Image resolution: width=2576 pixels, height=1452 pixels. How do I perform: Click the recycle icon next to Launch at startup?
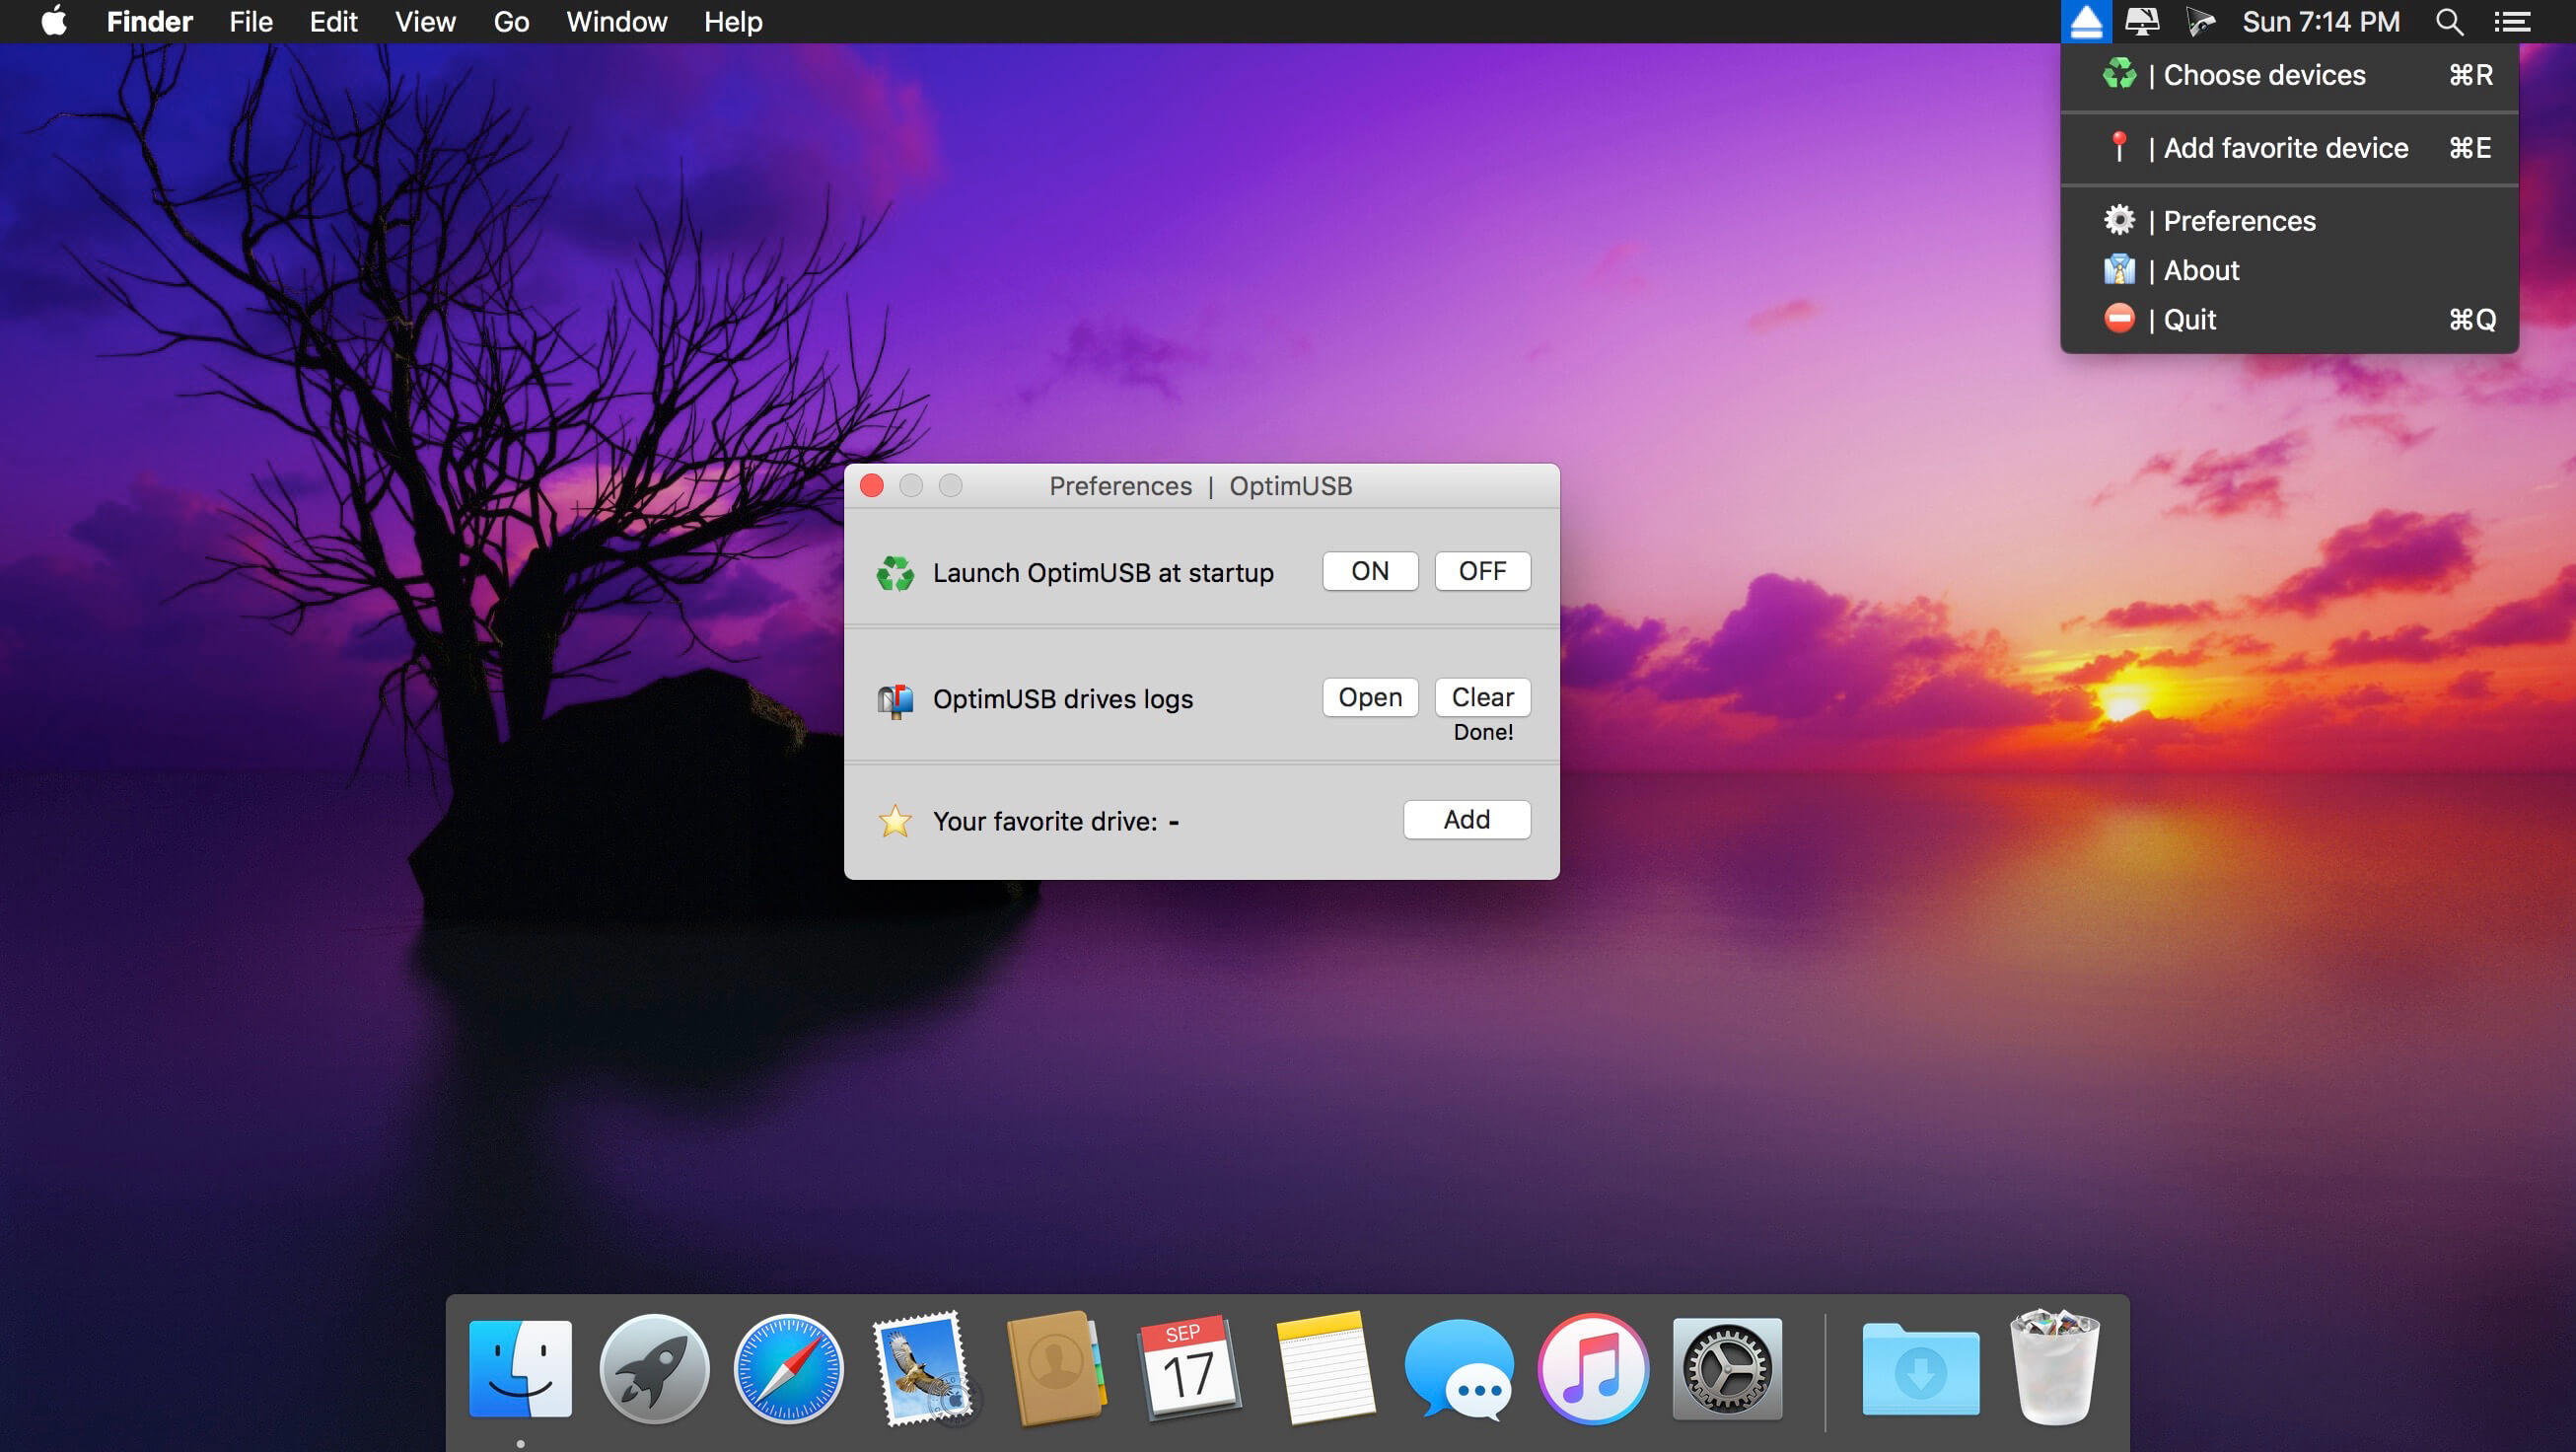coord(895,573)
